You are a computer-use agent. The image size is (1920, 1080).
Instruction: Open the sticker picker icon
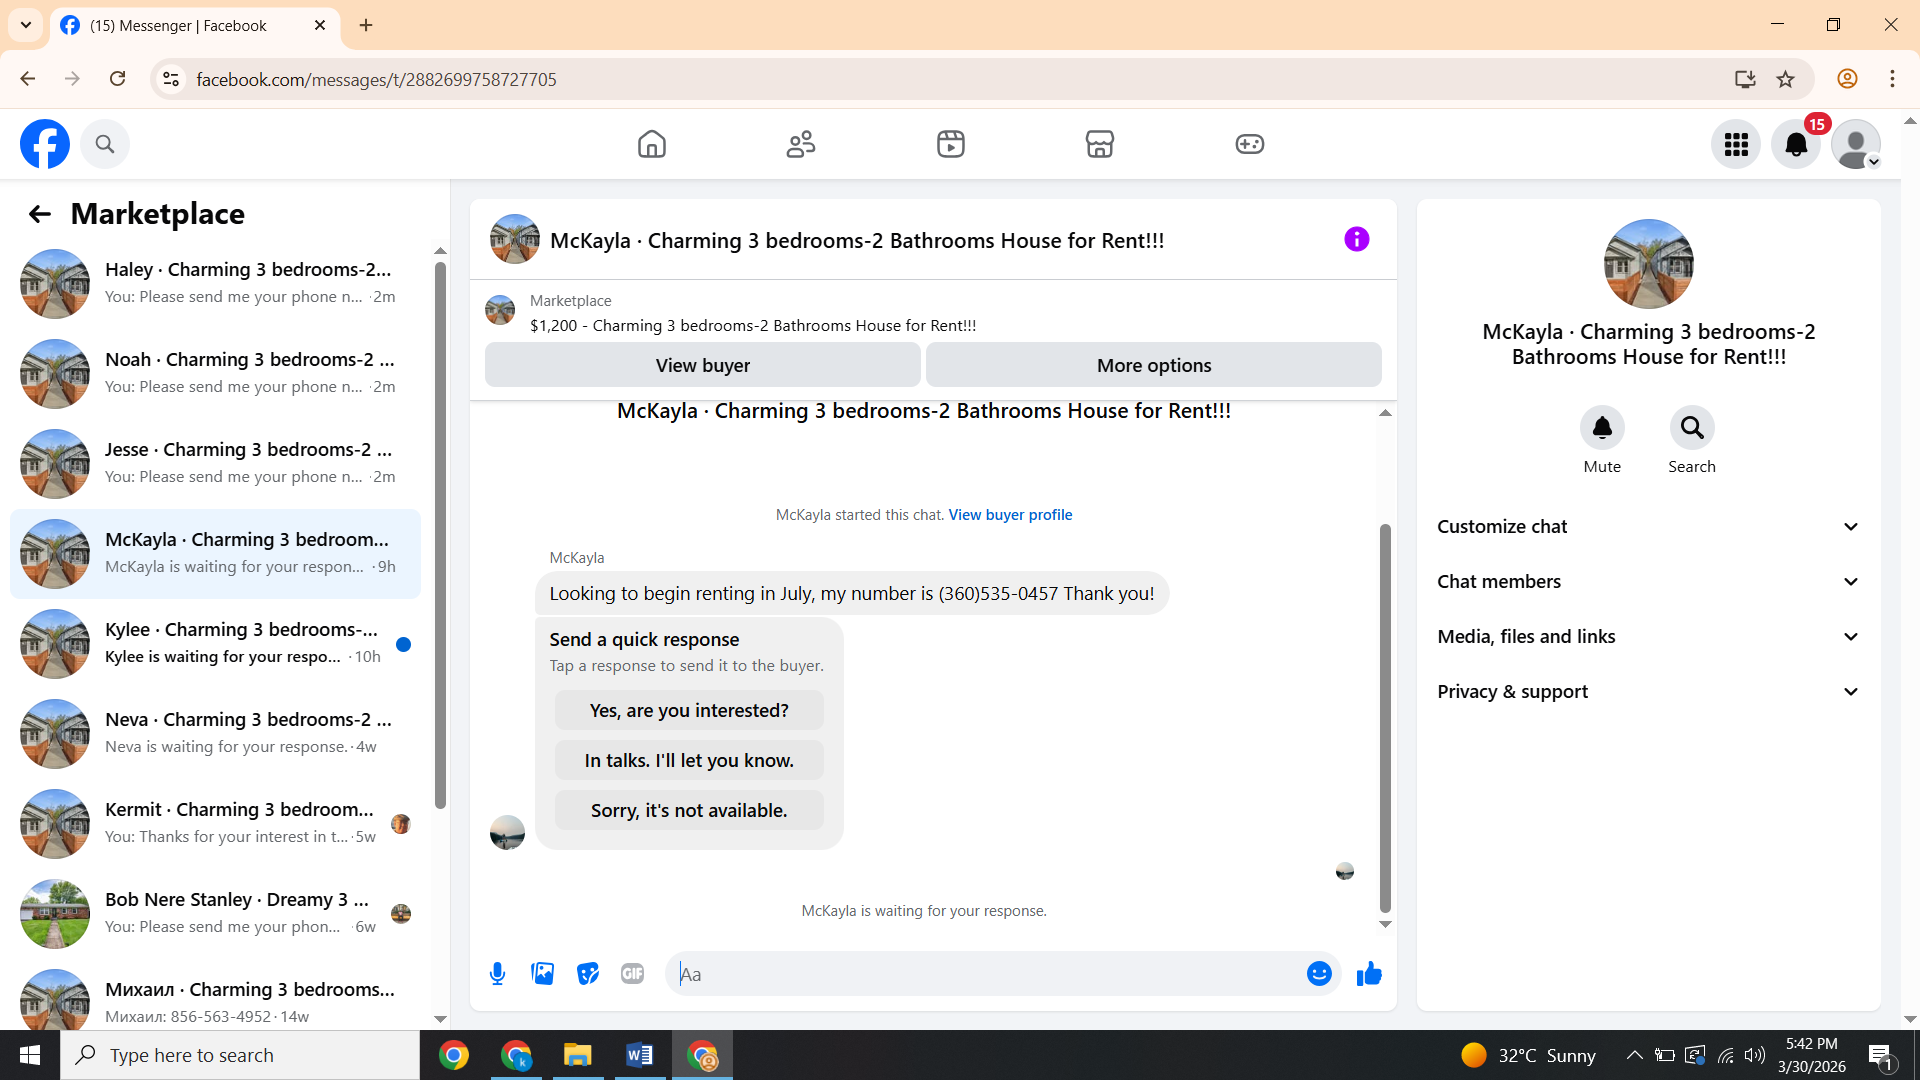click(588, 974)
